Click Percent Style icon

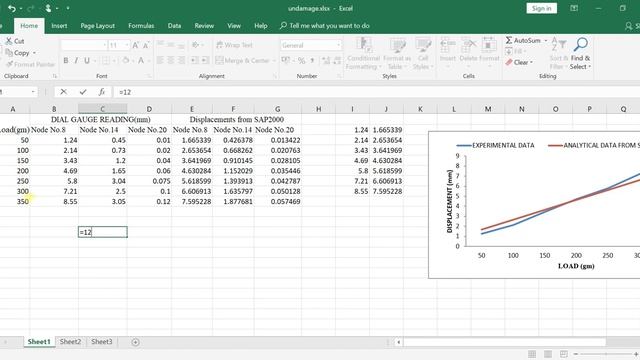point(301,60)
